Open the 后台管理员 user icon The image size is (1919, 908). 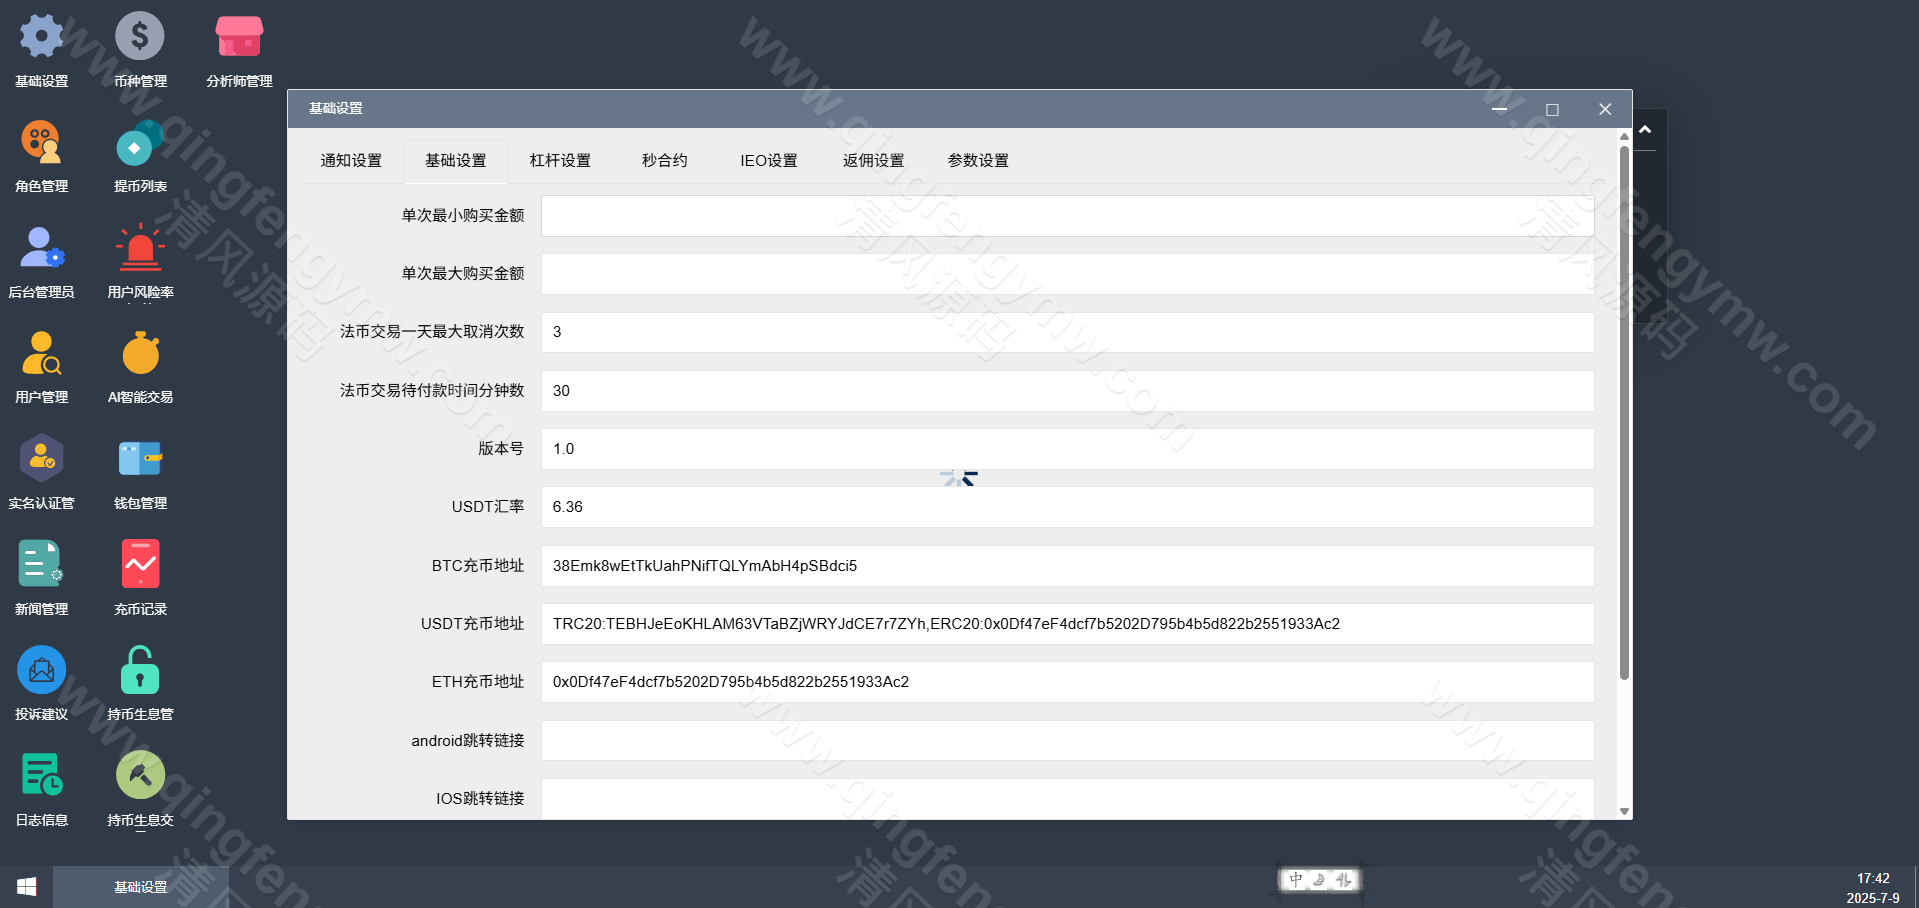click(41, 248)
